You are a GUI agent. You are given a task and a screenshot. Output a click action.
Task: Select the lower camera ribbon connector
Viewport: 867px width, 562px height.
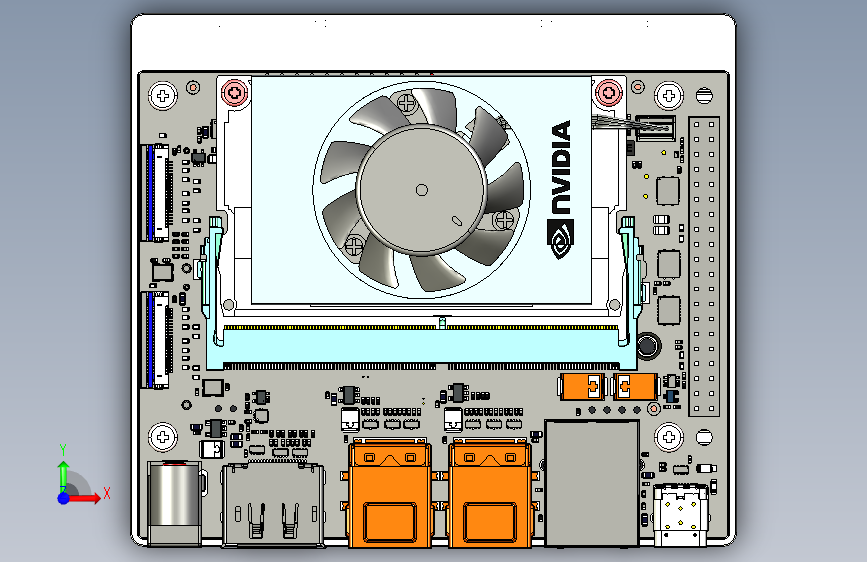click(x=156, y=340)
